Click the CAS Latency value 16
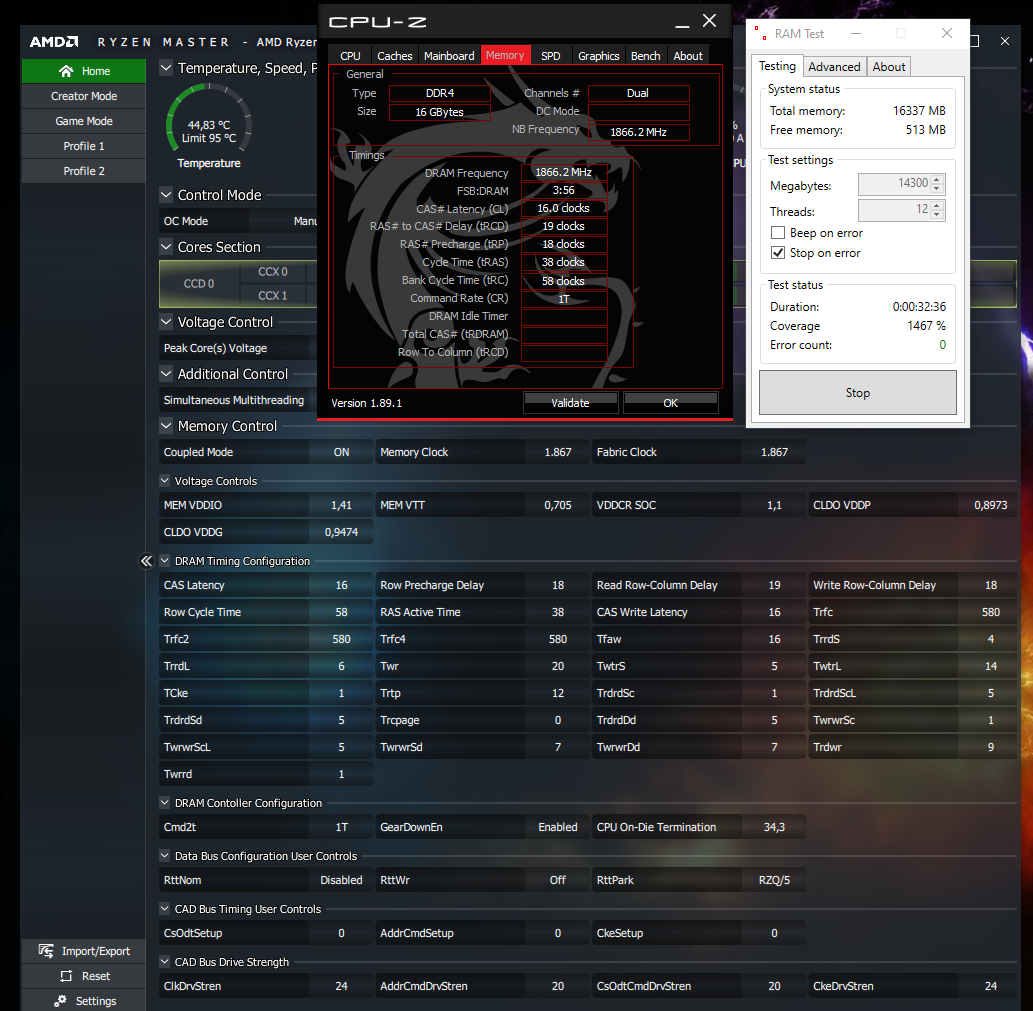Screen dimensions: 1033x1011 pos(341,585)
